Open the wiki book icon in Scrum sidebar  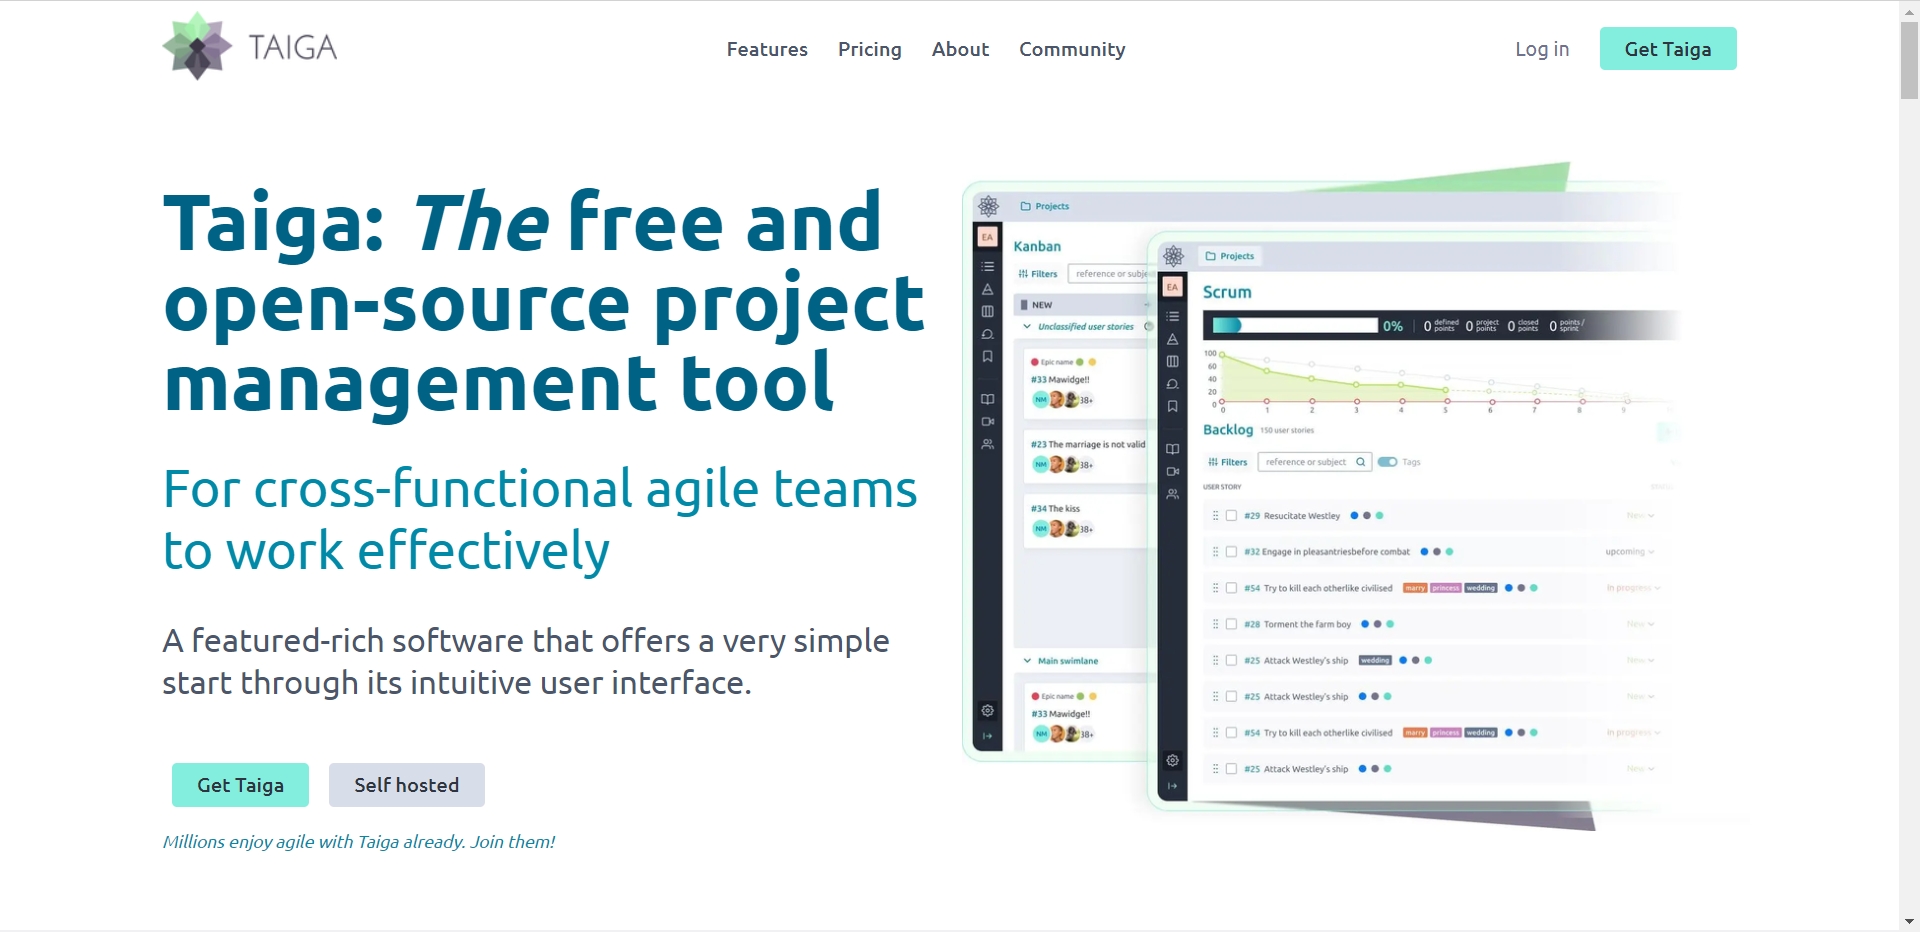pos(1172,449)
